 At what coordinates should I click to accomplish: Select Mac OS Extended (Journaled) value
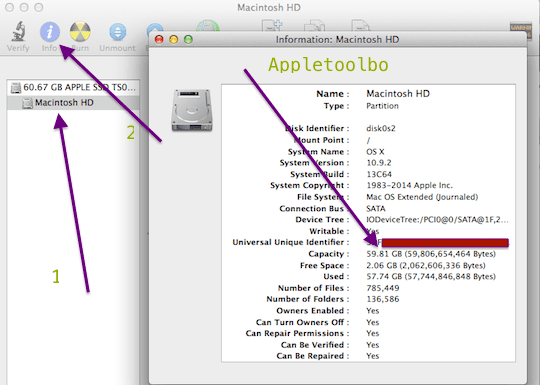pos(422,197)
